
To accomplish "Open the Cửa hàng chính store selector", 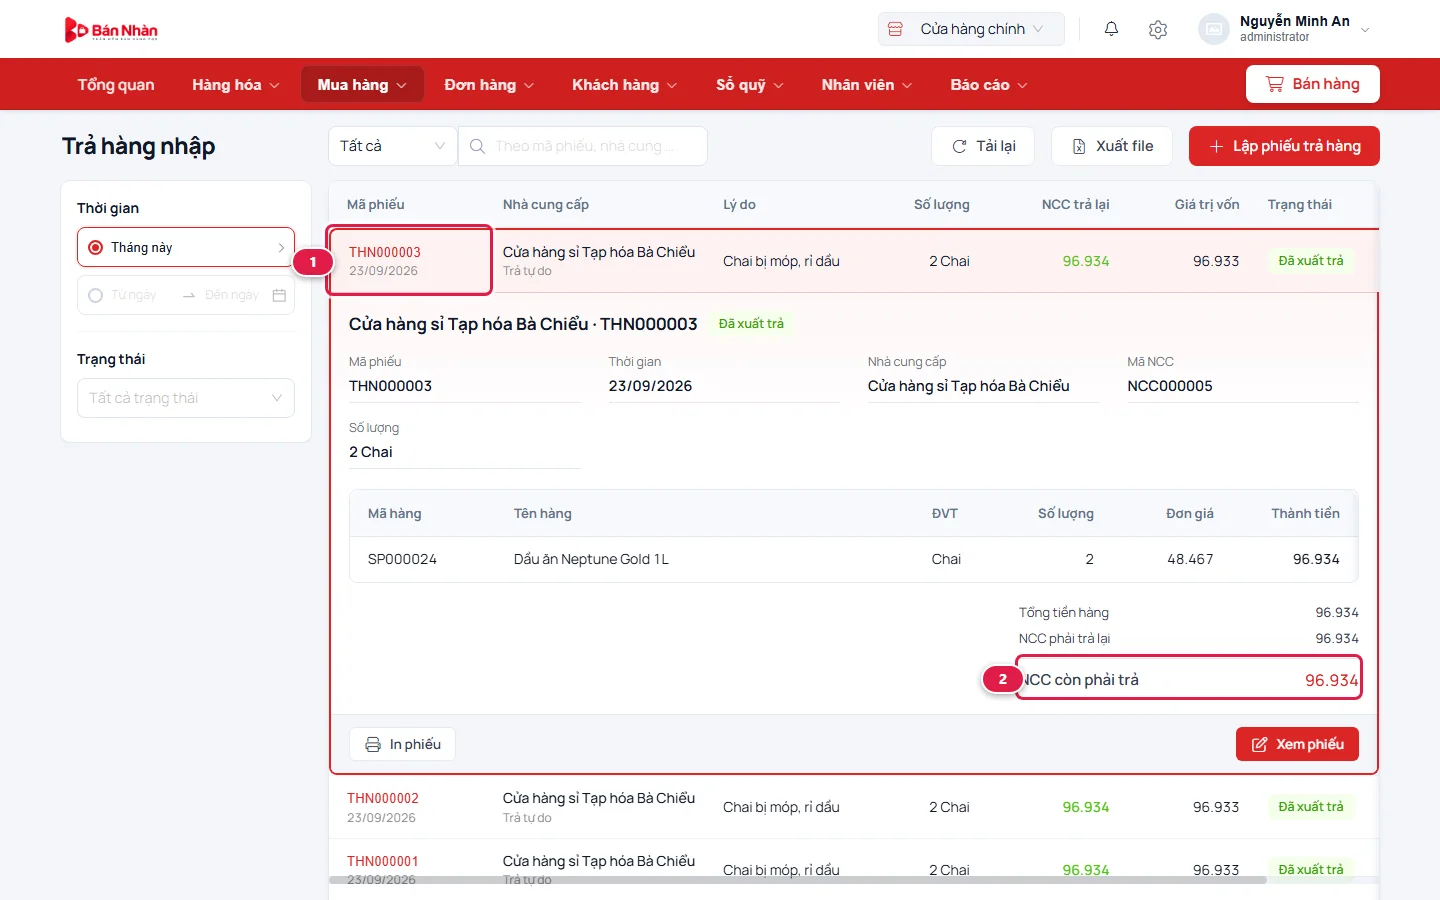I will point(971,29).
